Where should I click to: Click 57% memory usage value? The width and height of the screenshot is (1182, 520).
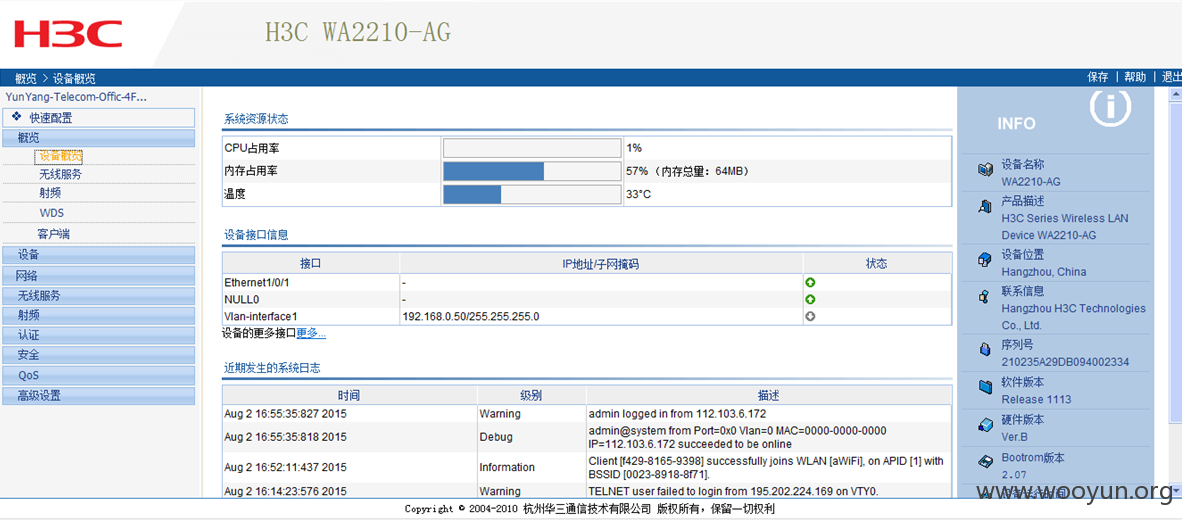(x=637, y=172)
